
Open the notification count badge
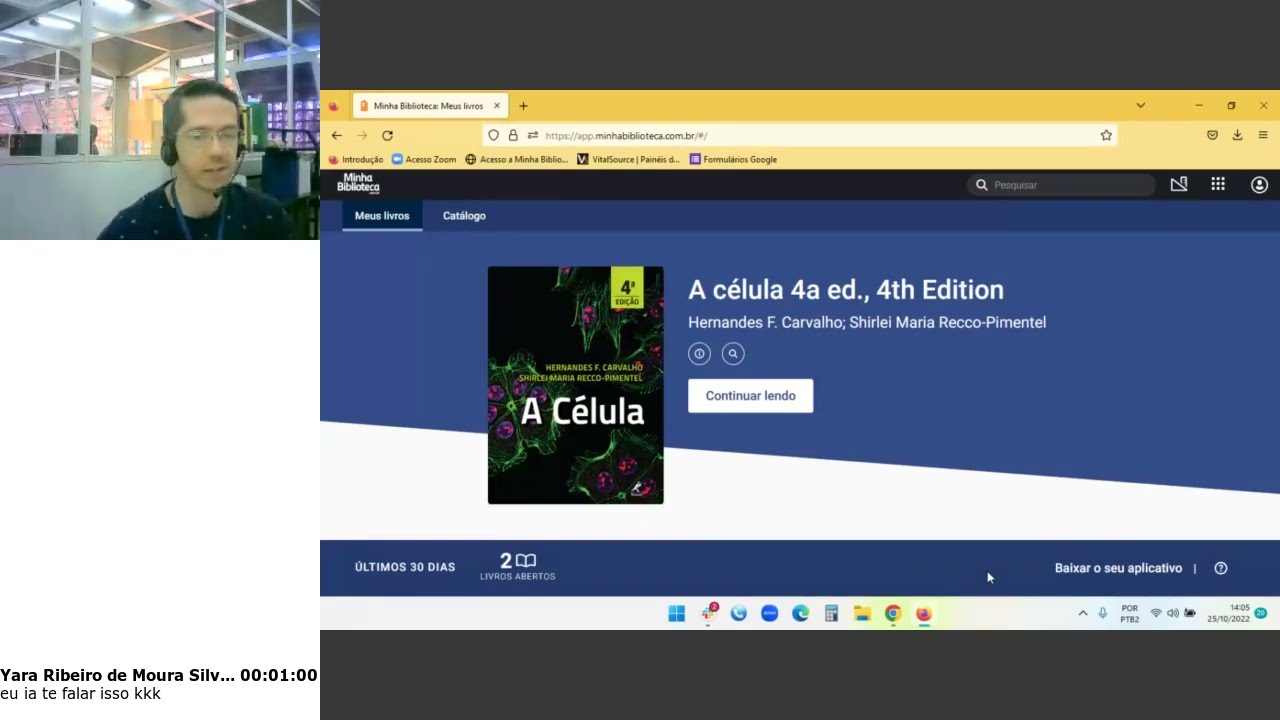(1261, 613)
